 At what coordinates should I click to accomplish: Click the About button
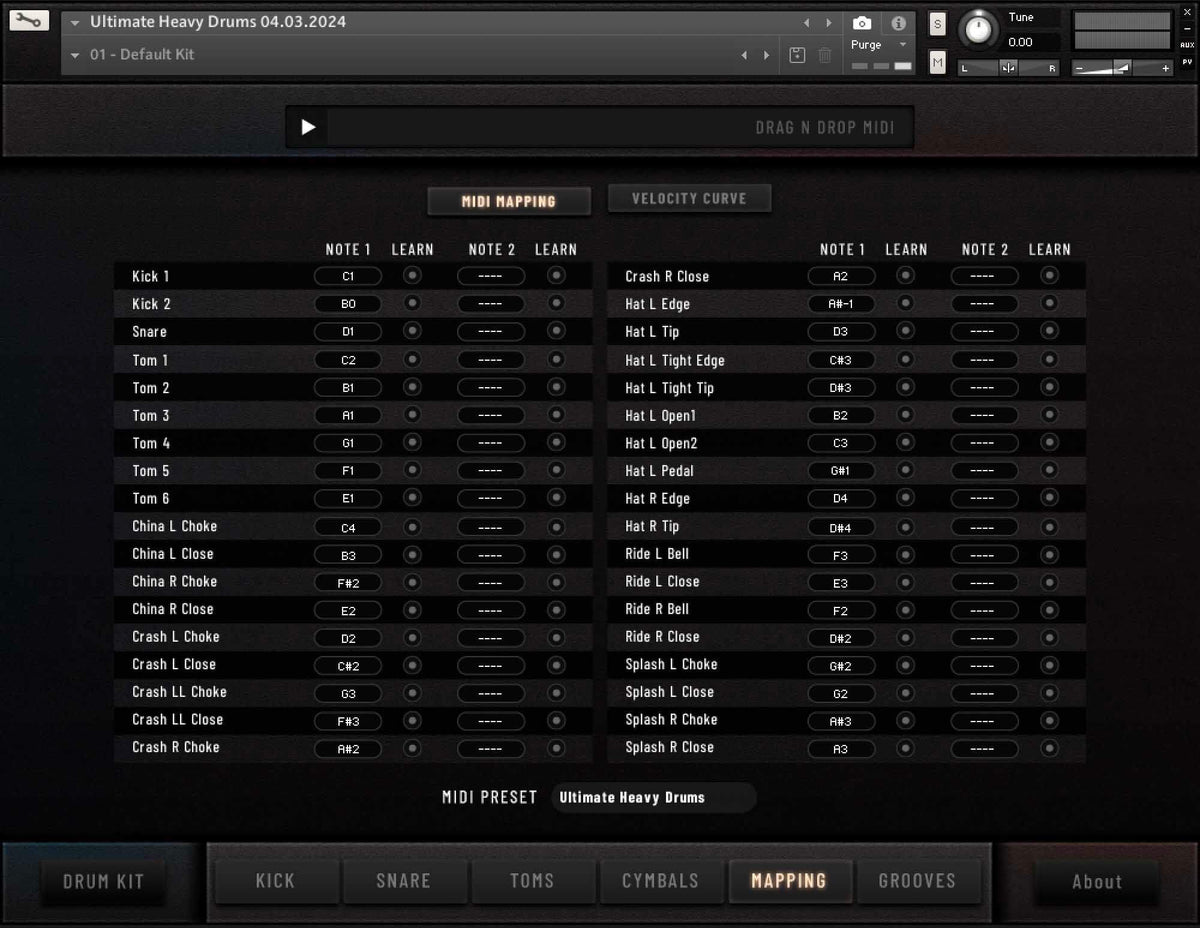pyautogui.click(x=1097, y=882)
